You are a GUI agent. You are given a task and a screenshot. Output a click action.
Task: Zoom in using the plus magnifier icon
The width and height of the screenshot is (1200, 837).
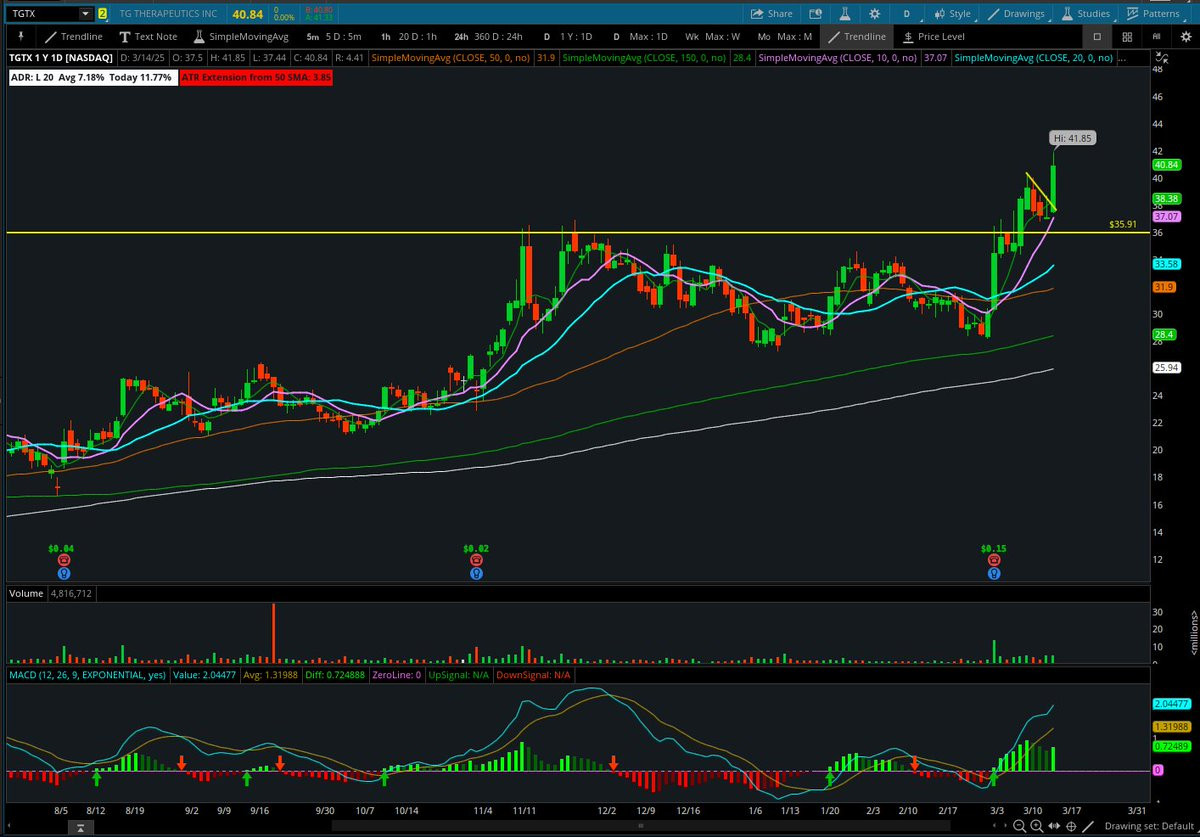point(1036,826)
